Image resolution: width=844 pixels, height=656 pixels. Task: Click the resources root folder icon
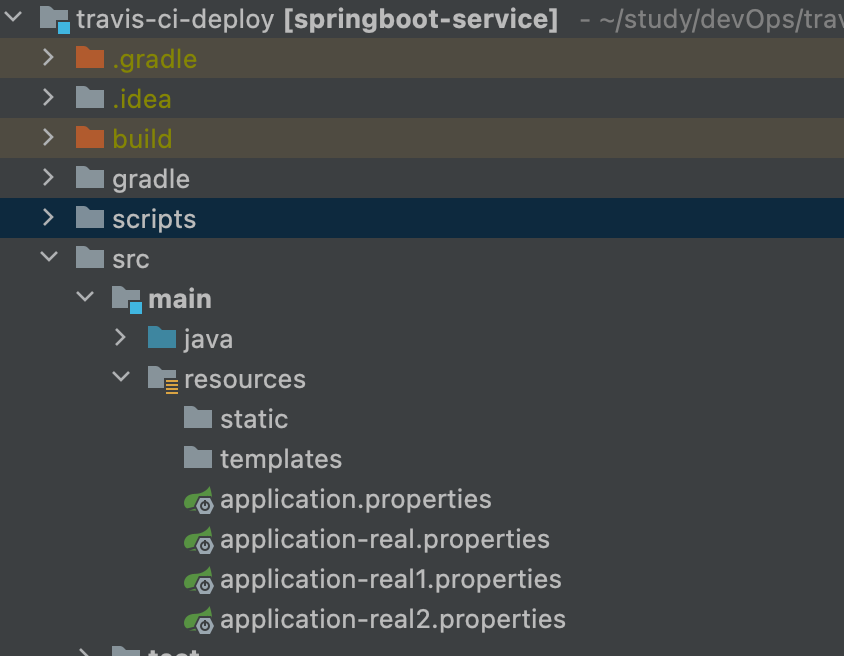pyautogui.click(x=163, y=379)
